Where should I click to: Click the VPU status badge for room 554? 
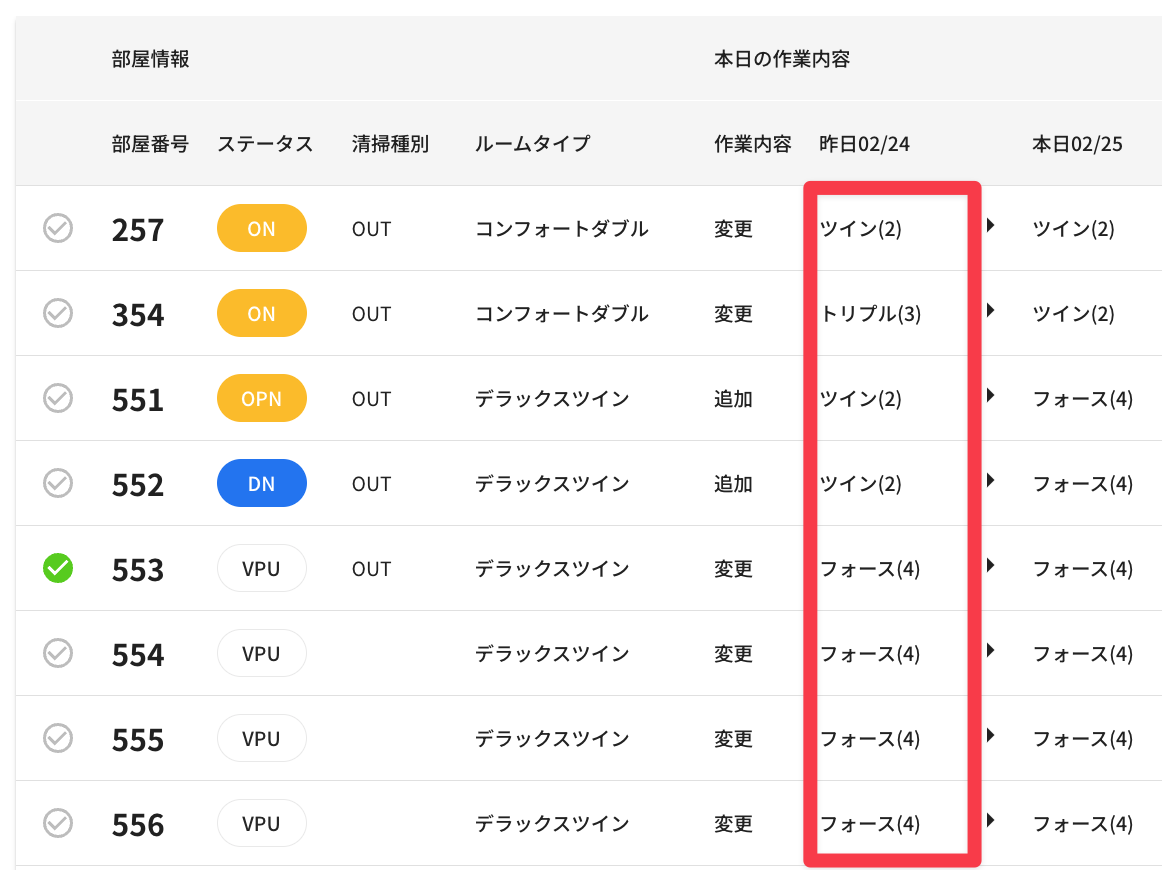(261, 654)
